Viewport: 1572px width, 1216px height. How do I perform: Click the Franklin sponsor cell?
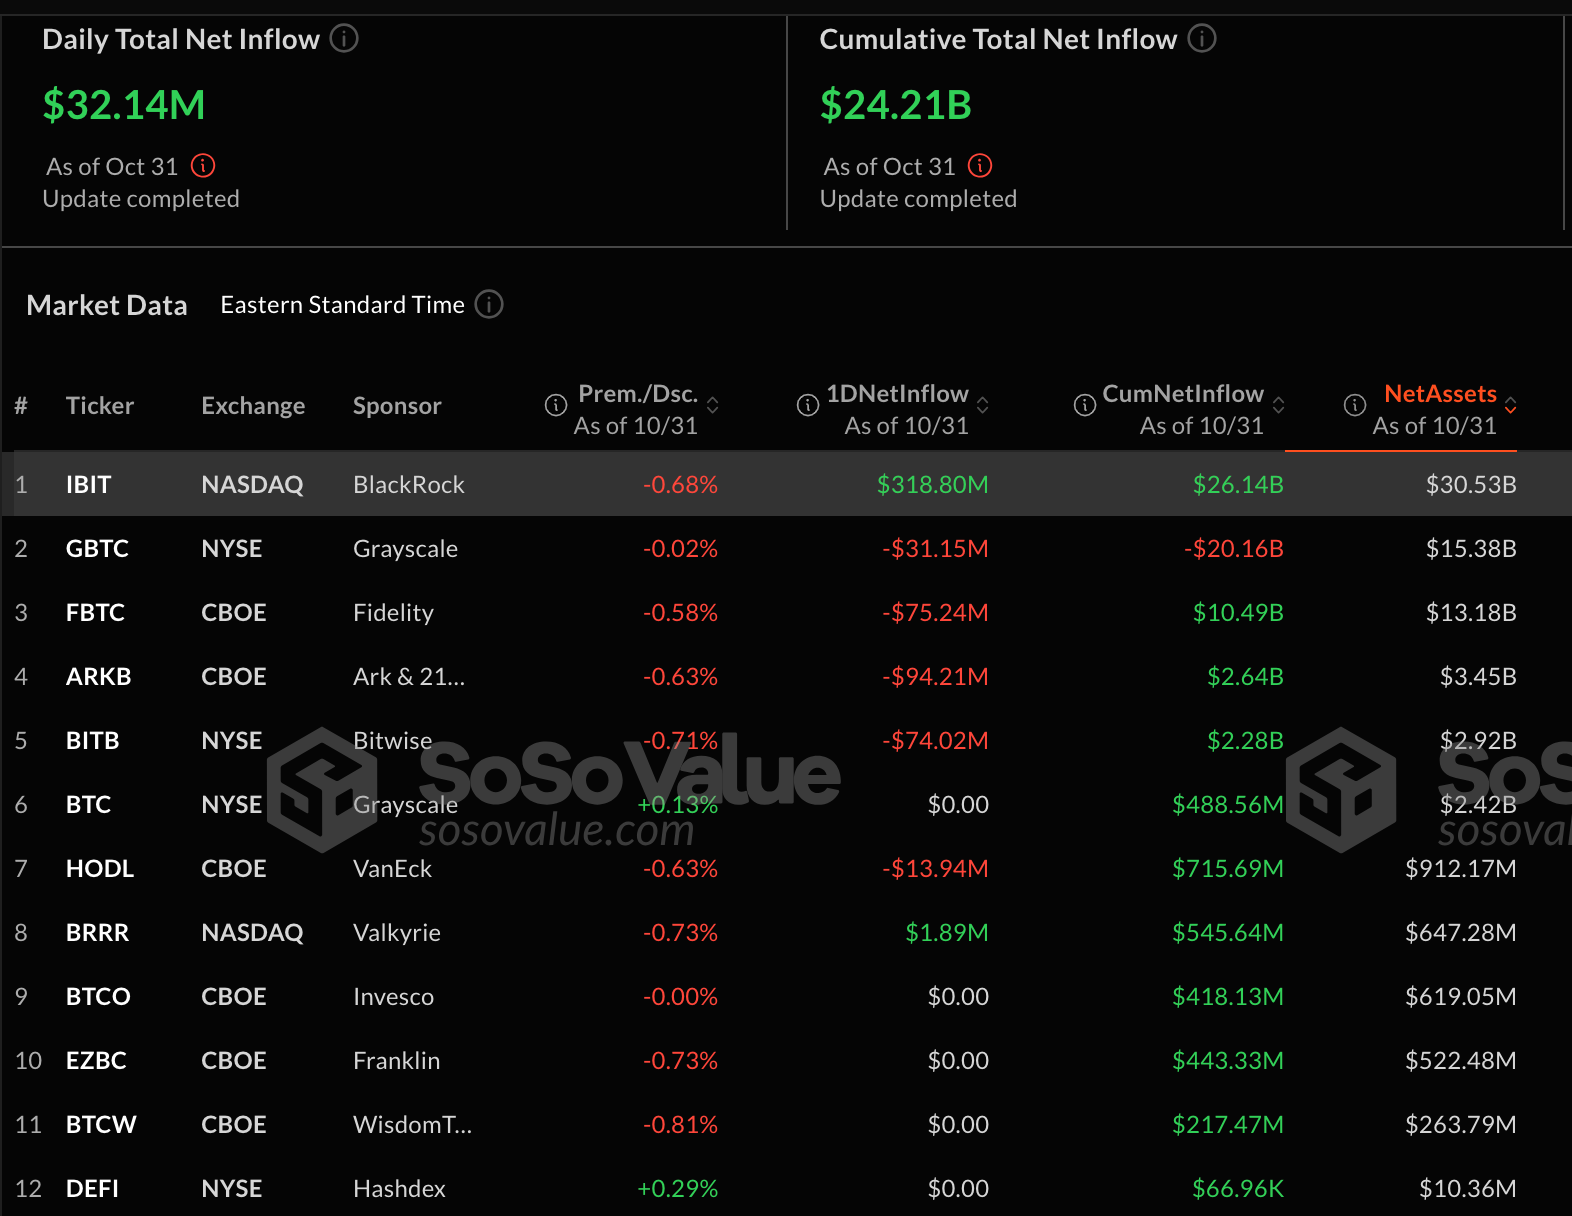pyautogui.click(x=396, y=1060)
